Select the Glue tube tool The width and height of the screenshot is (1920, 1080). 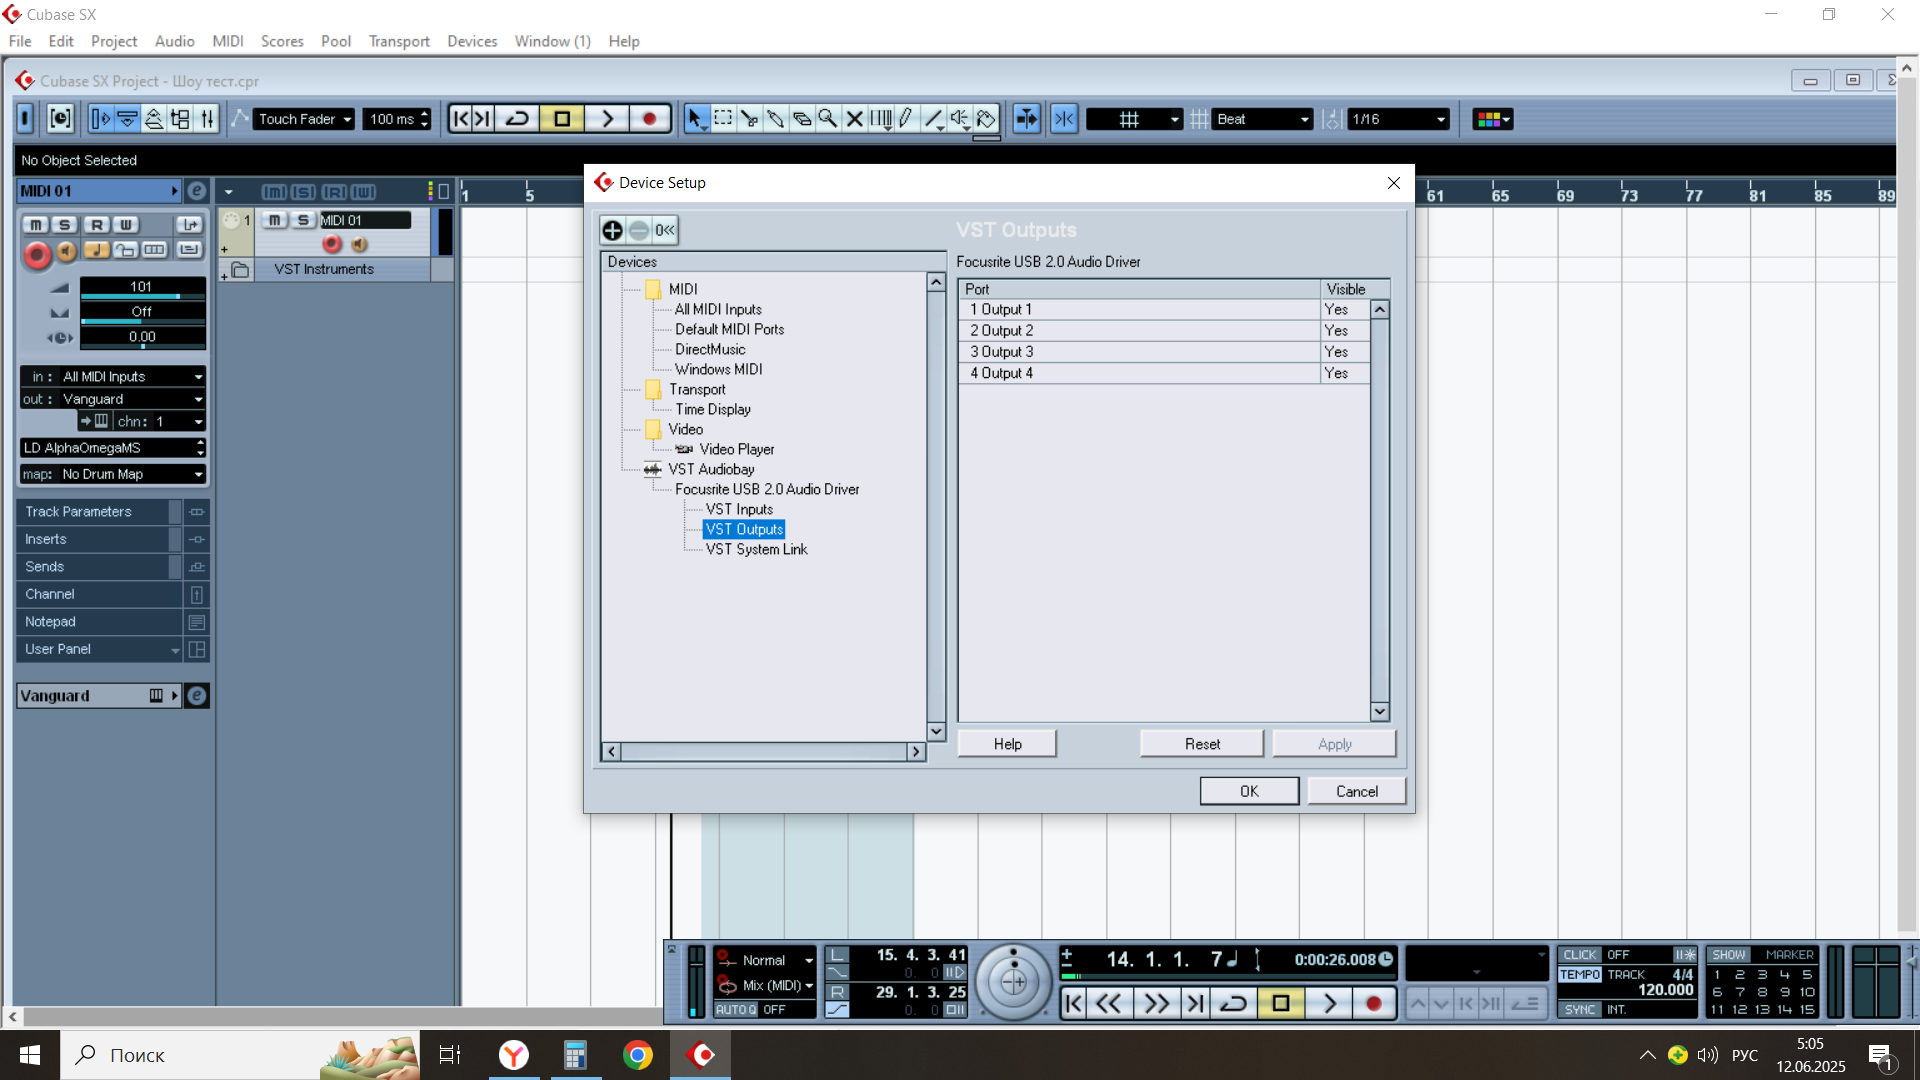tap(775, 119)
